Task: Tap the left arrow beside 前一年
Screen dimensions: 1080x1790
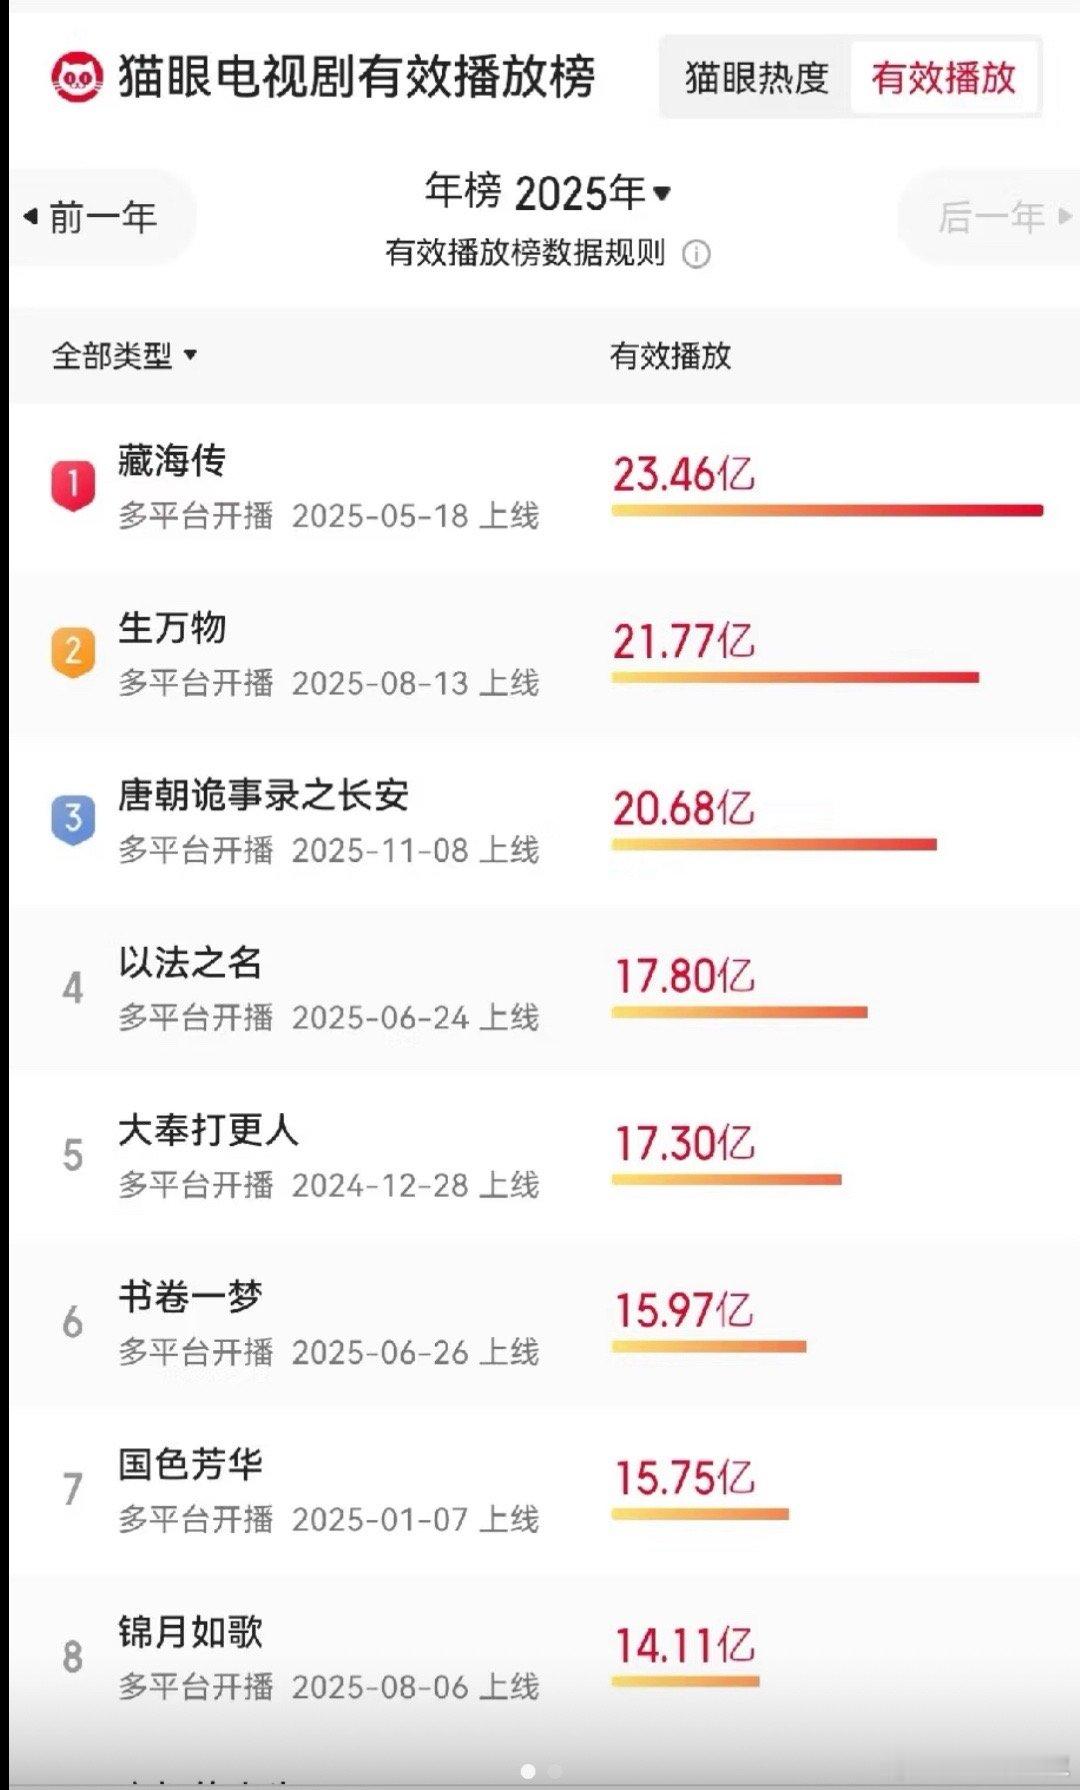Action: pyautogui.click(x=31, y=216)
